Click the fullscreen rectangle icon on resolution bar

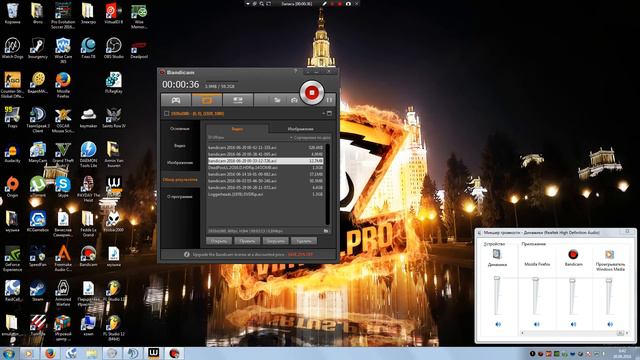point(329,113)
